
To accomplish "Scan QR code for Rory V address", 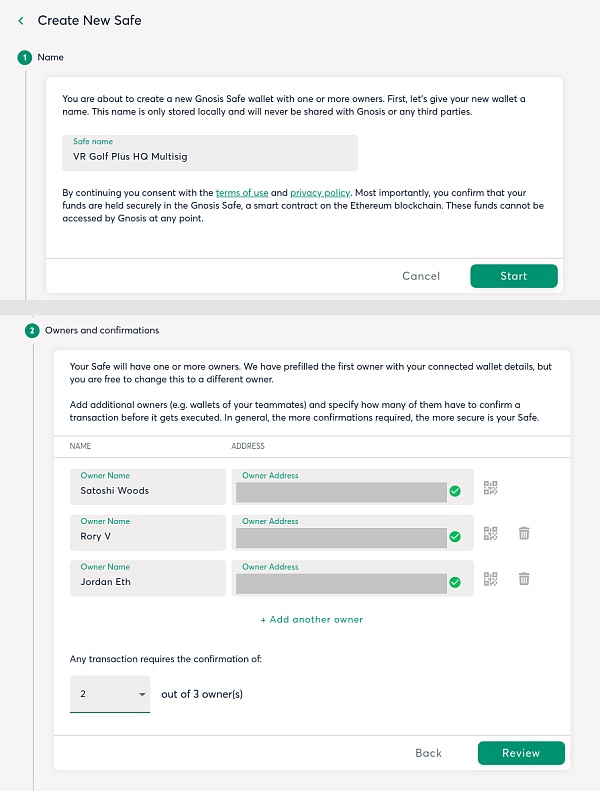I will point(490,533).
